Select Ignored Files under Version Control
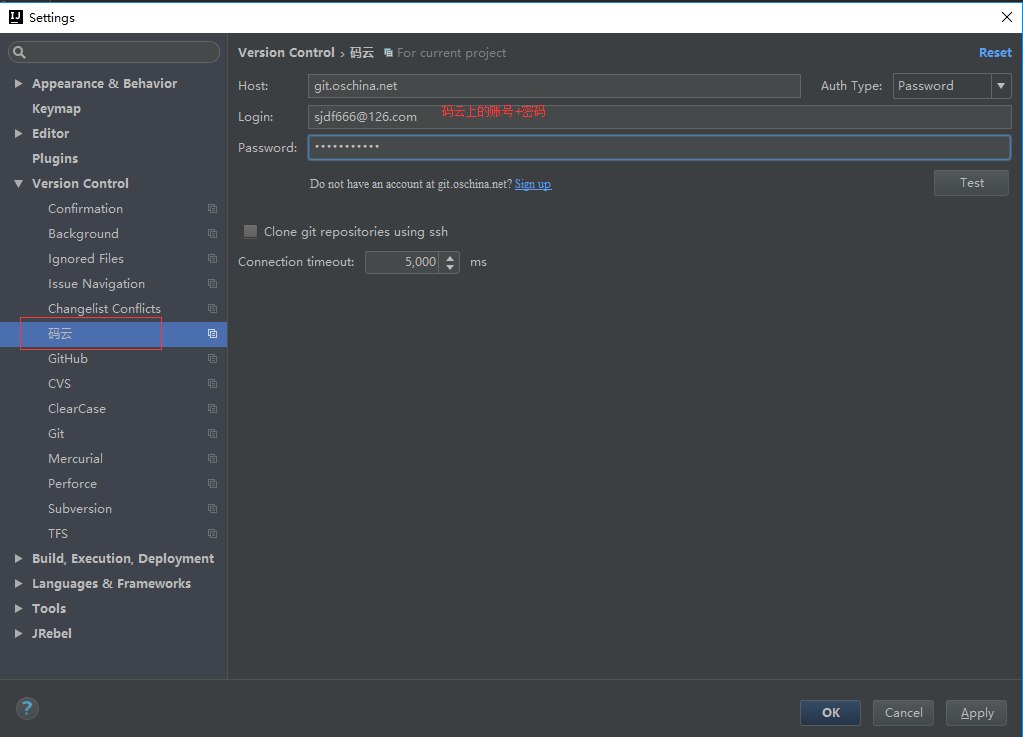1023x737 pixels. tap(85, 258)
